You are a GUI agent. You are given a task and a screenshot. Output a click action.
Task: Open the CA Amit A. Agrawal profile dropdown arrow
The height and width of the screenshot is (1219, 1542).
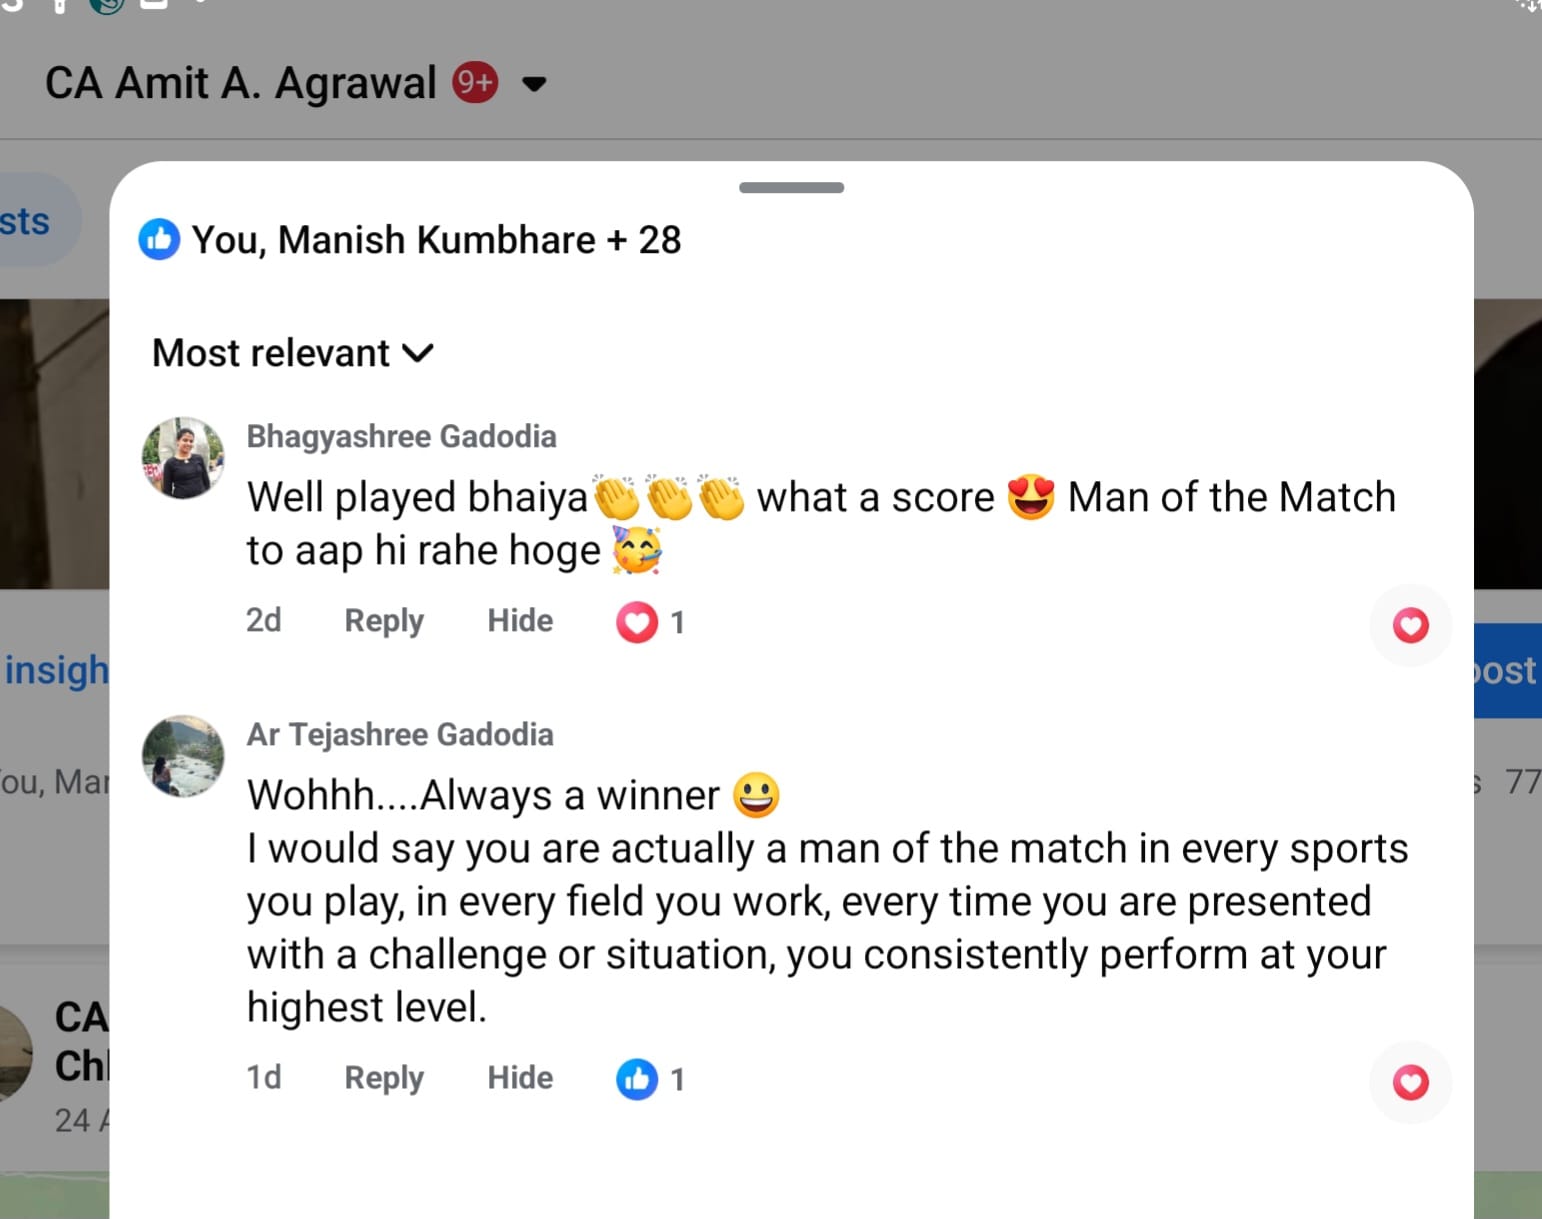click(x=535, y=84)
